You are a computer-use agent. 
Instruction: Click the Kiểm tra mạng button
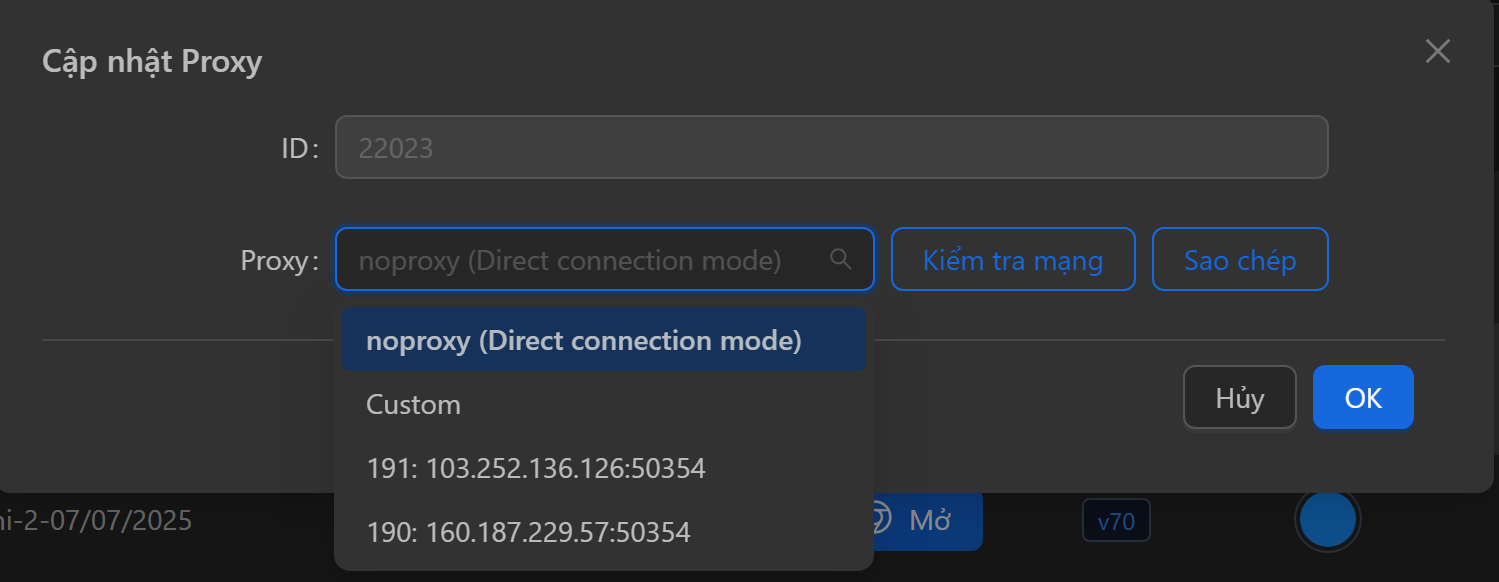point(1013,259)
